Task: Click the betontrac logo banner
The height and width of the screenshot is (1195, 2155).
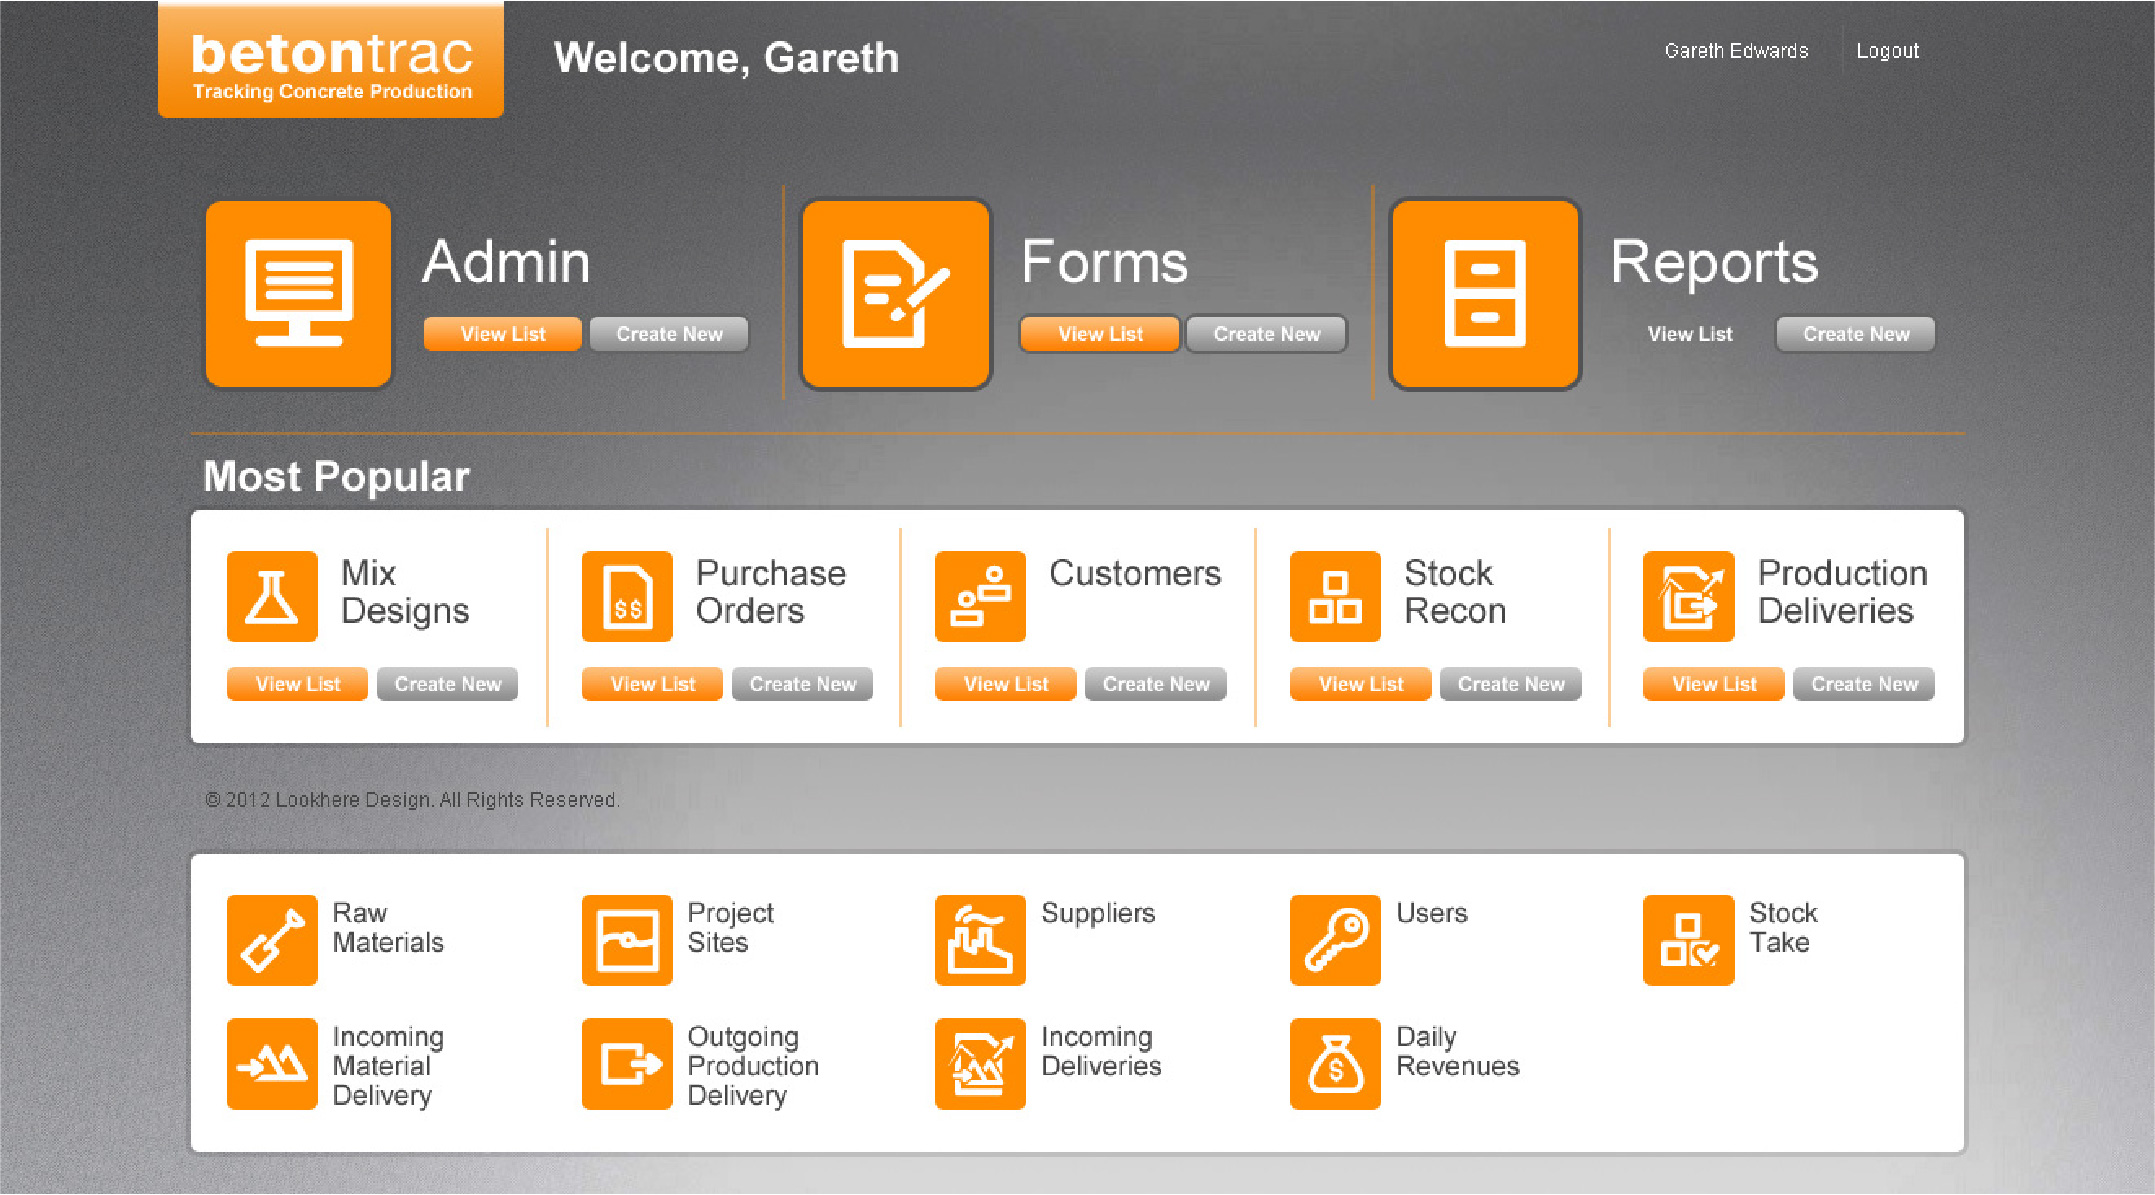Action: tap(331, 60)
